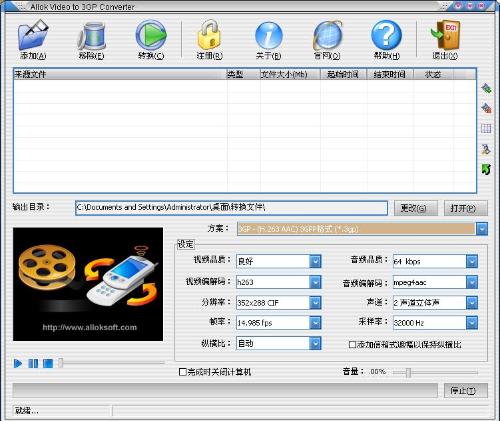Image resolution: width=500 pixels, height=421 pixels.
Task: Click the film reel preview image
Action: [x=88, y=284]
